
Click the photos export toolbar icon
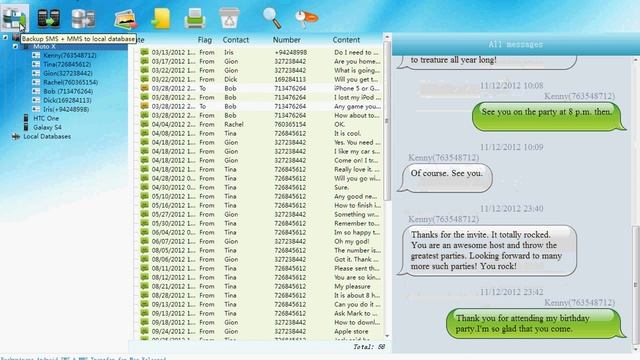coord(125,19)
